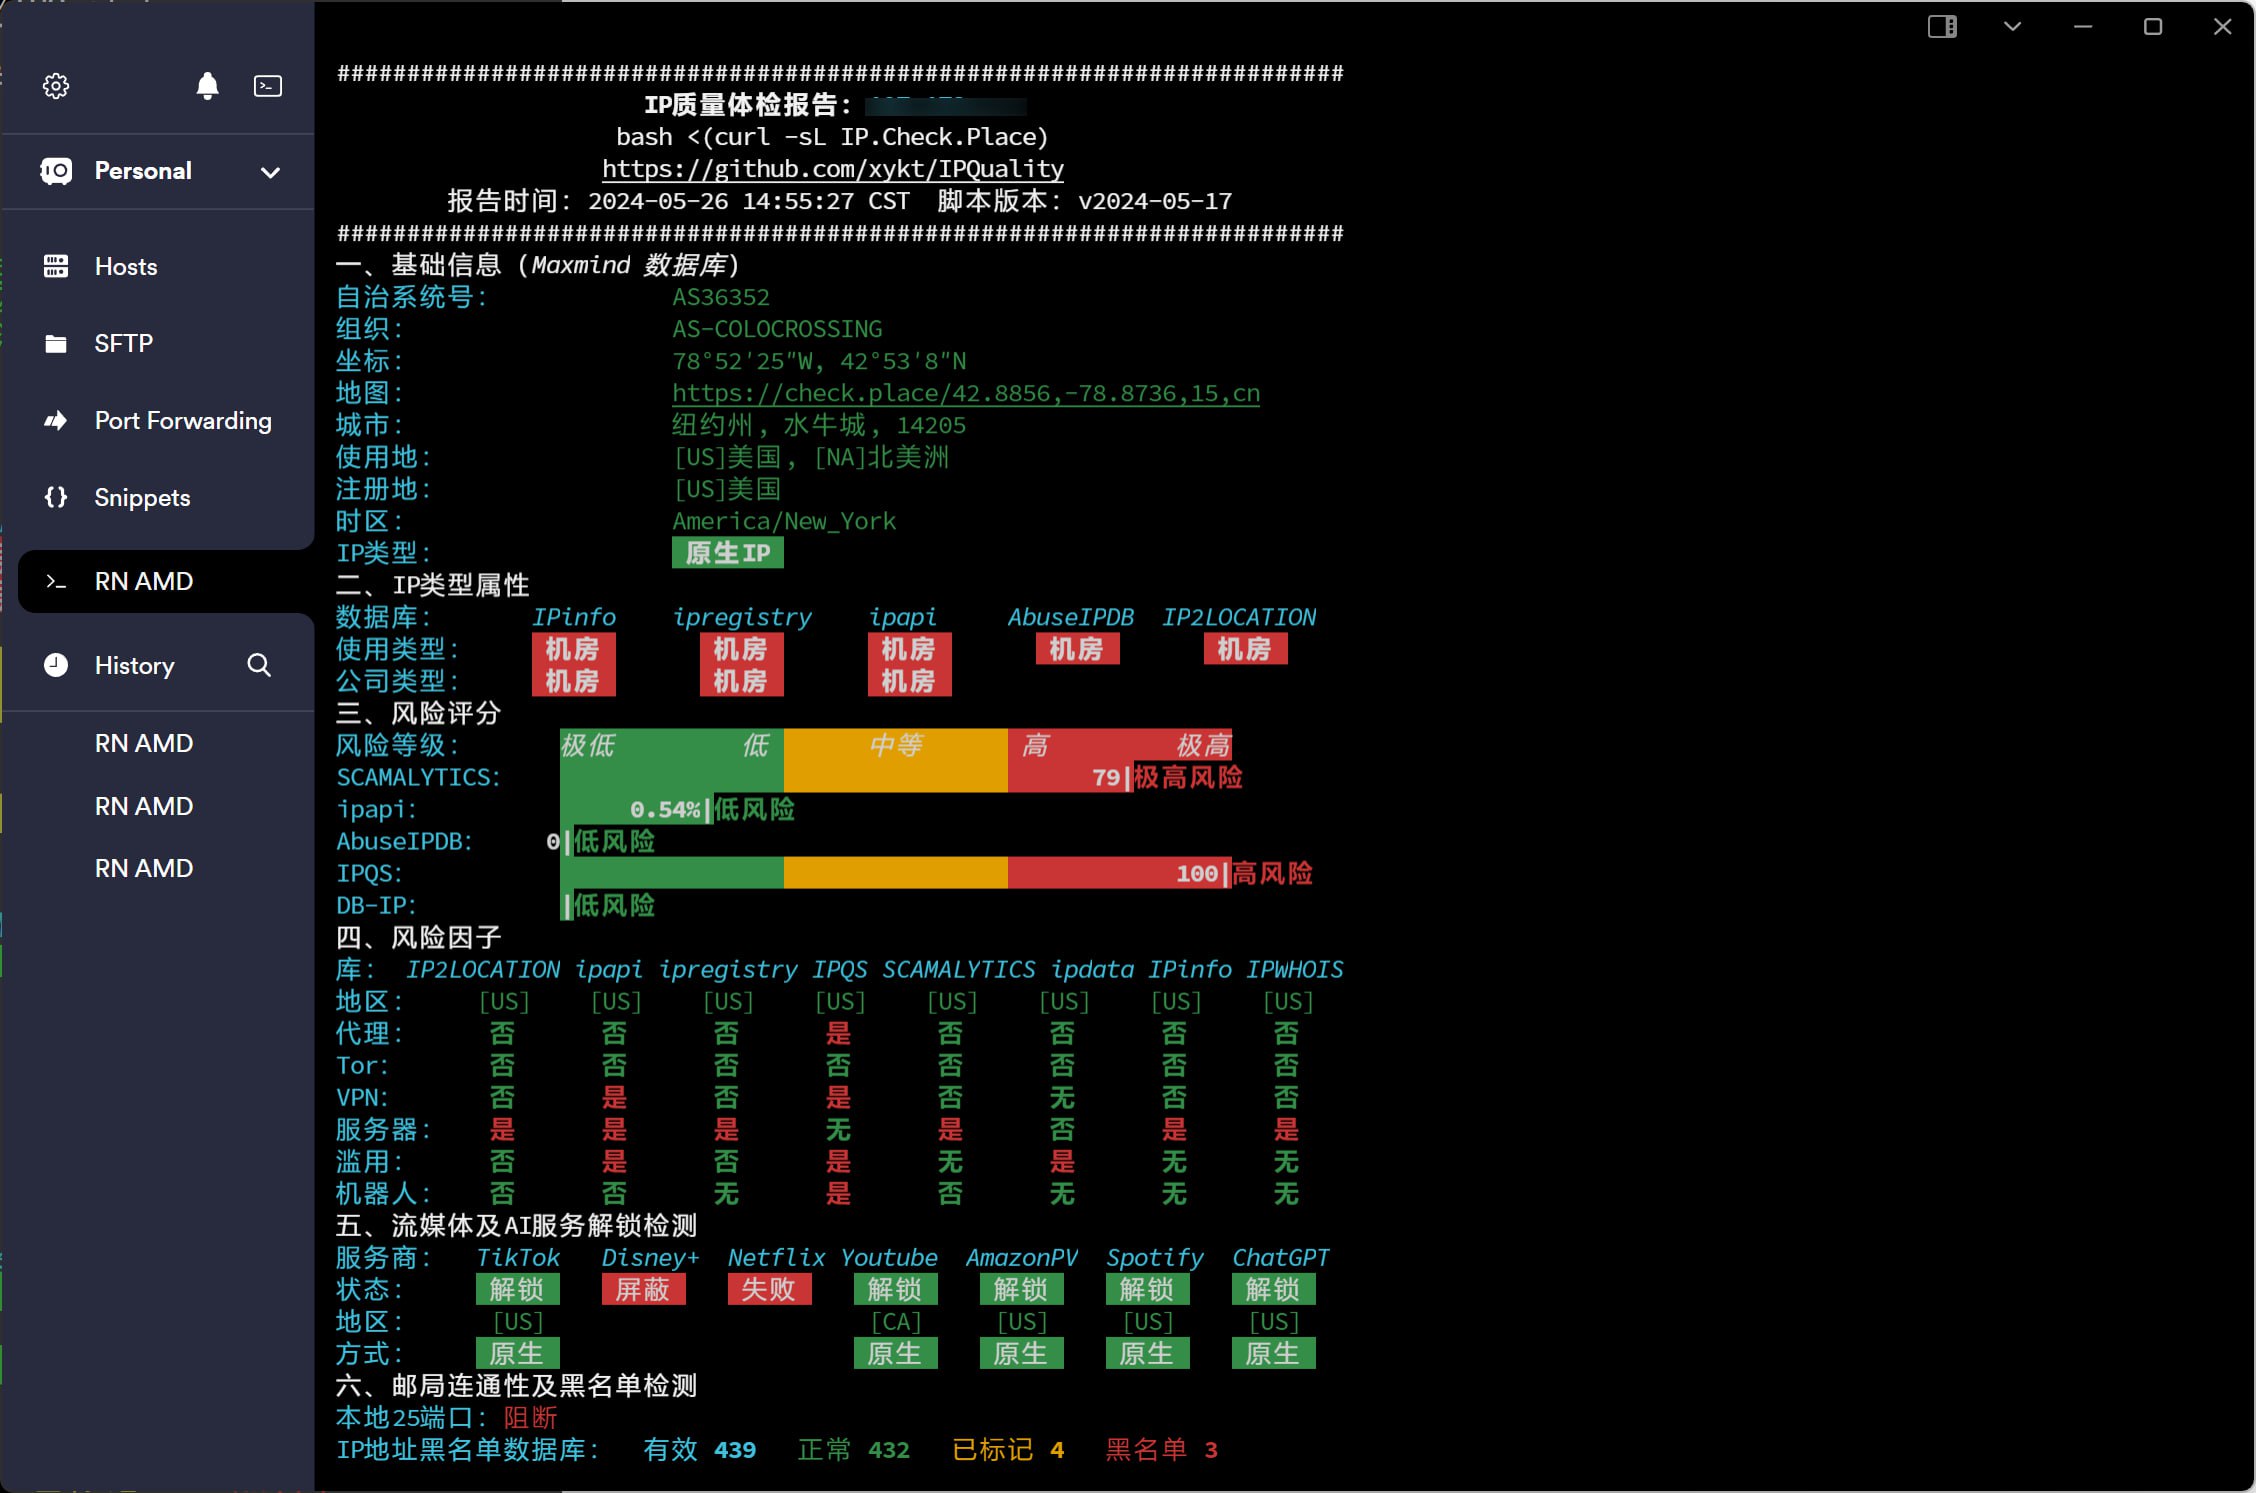Open local terminal icon in sidebar header

pyautogui.click(x=268, y=86)
